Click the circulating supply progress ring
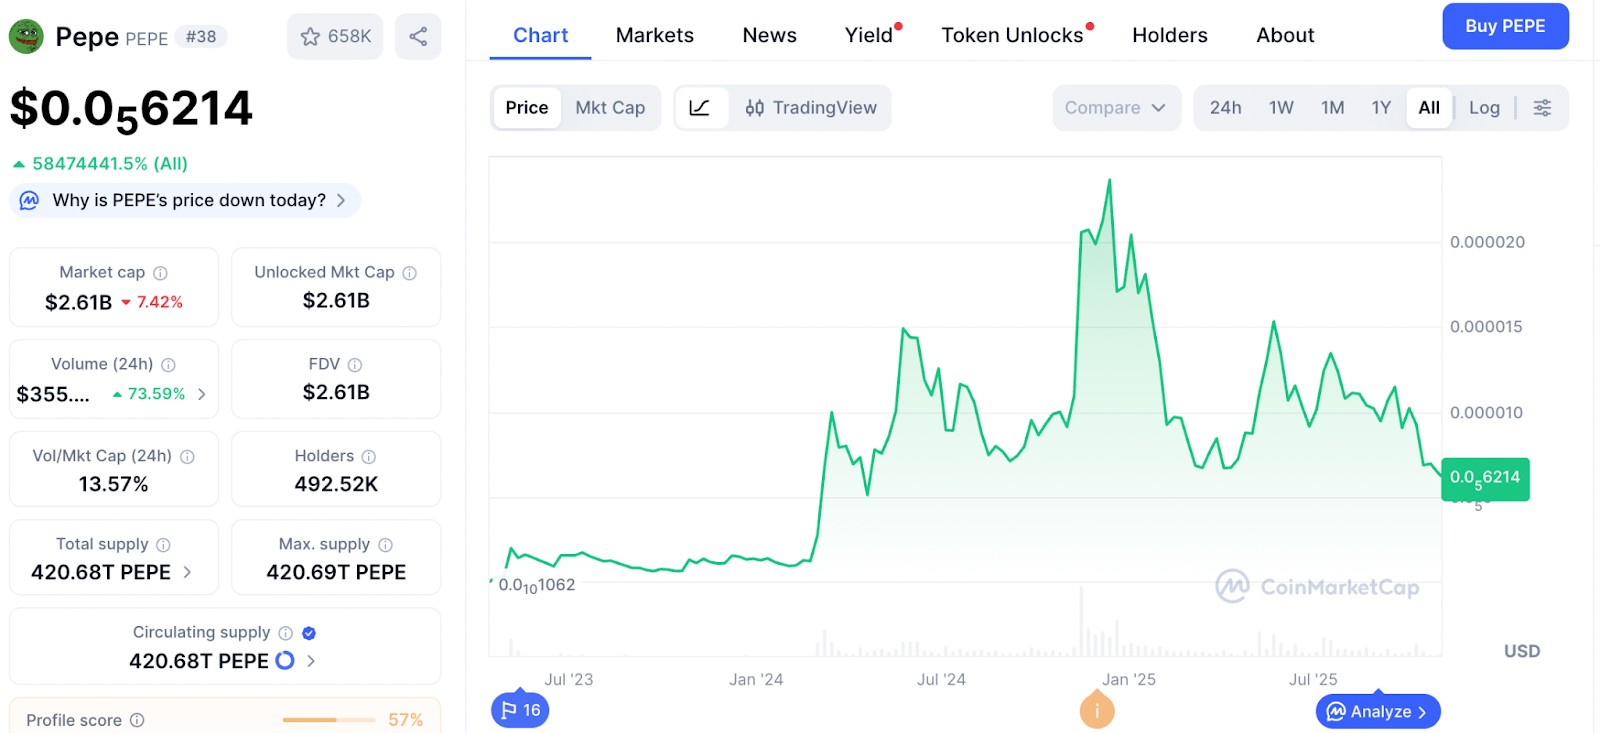This screenshot has width=1600, height=733. (285, 661)
